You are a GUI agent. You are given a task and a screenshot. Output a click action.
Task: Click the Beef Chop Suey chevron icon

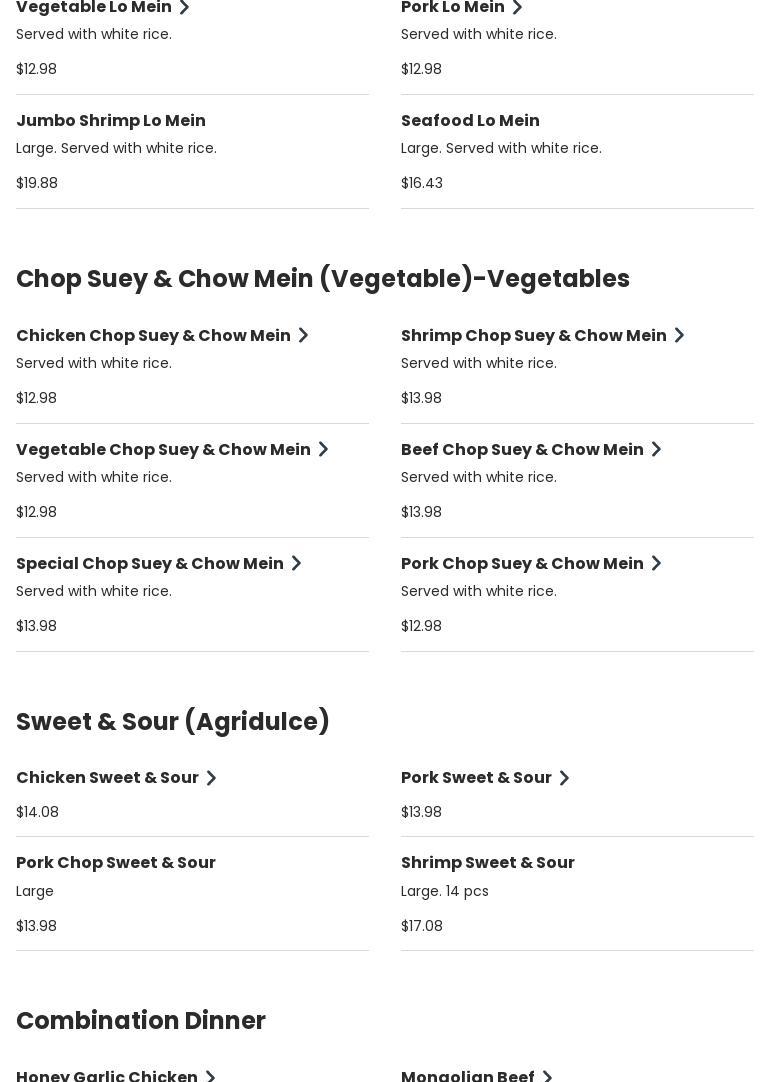pyautogui.click(x=656, y=450)
